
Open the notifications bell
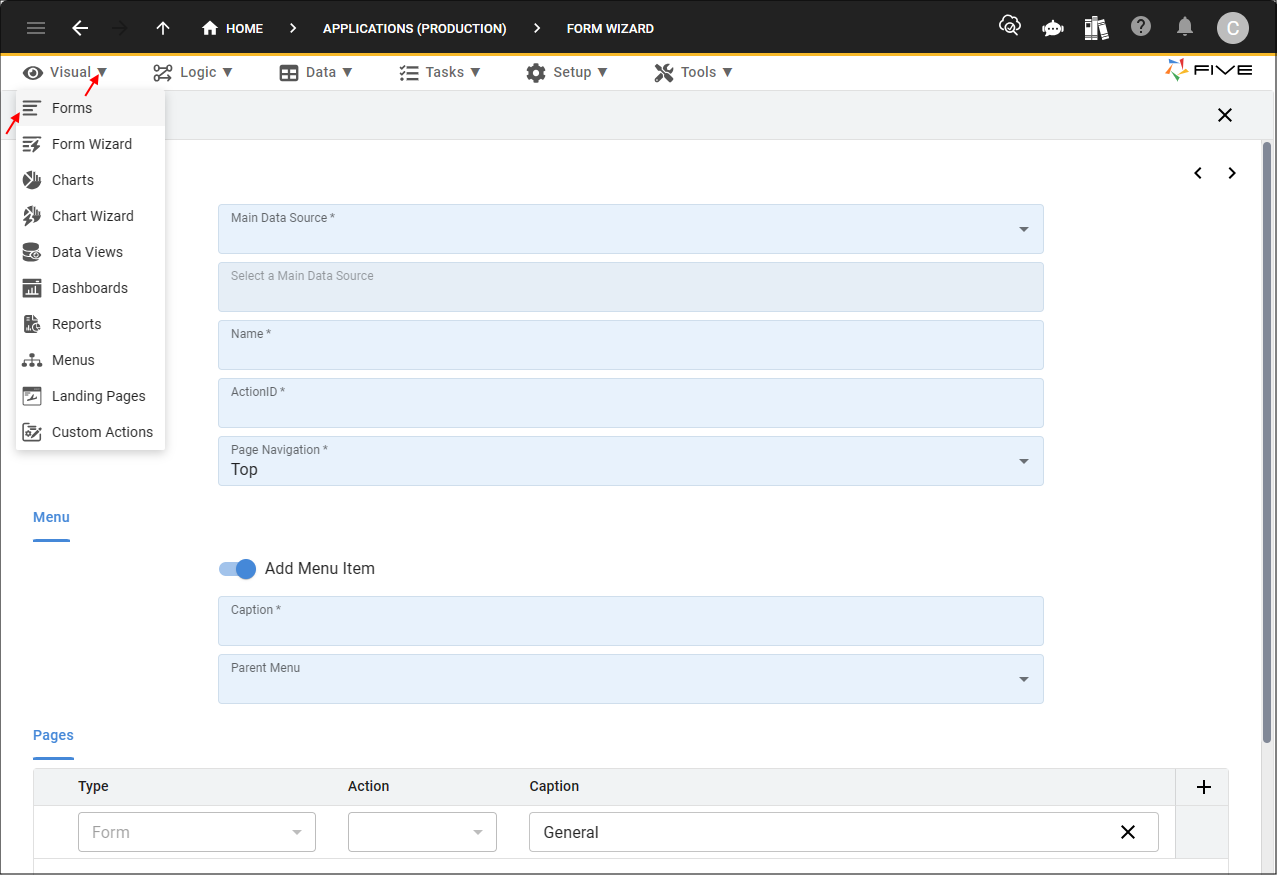pyautogui.click(x=1185, y=27)
